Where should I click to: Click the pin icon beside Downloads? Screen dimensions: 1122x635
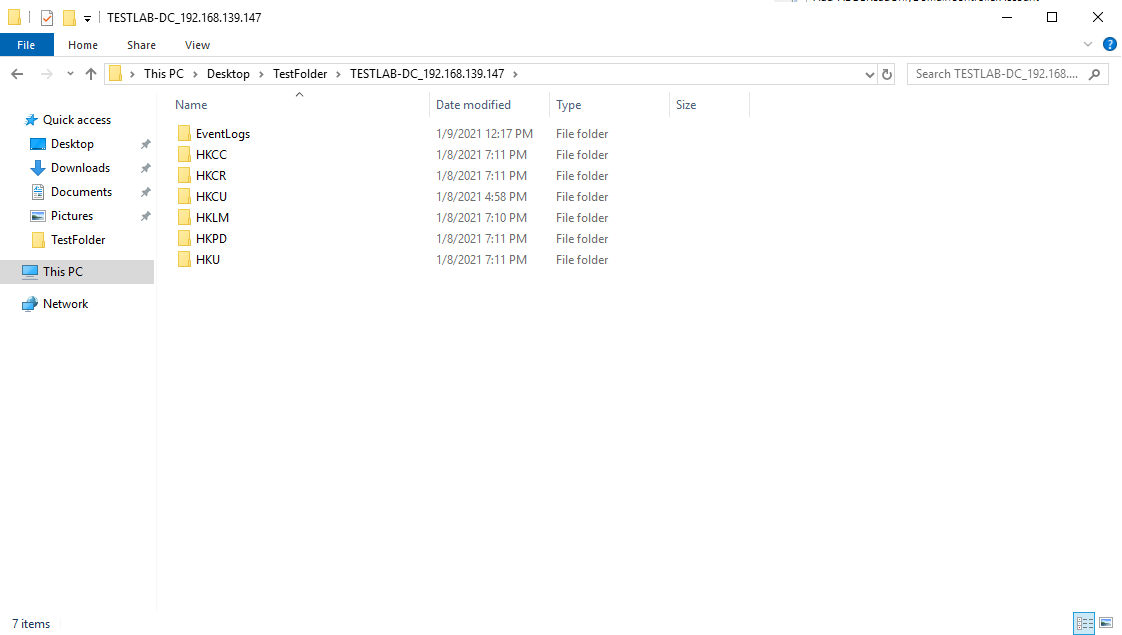pyautogui.click(x=145, y=168)
